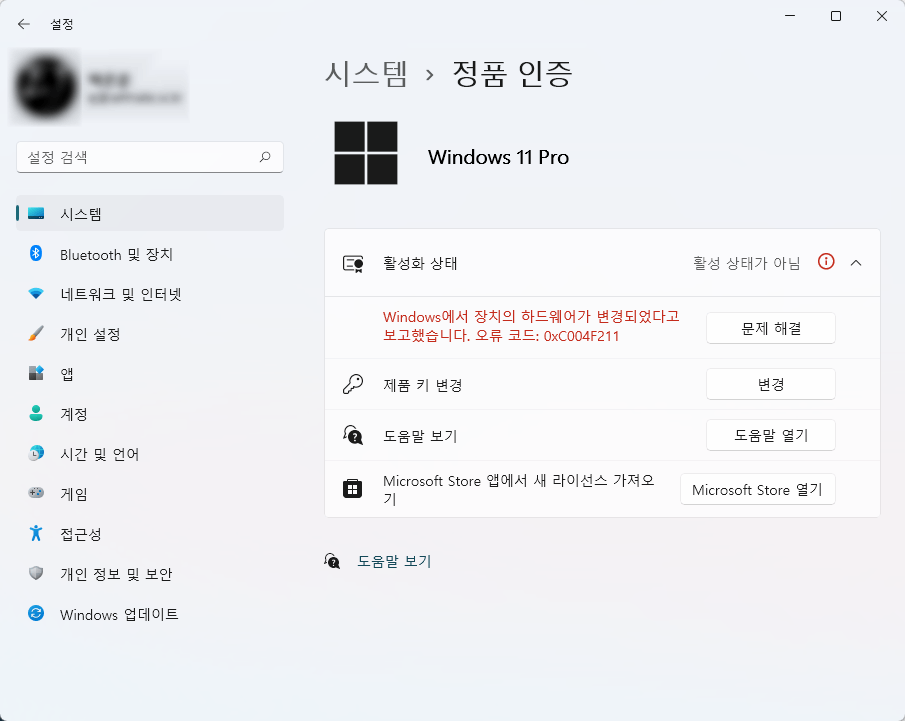Click the error code 0xC004F211 message
This screenshot has width=905, height=721.
pos(531,326)
